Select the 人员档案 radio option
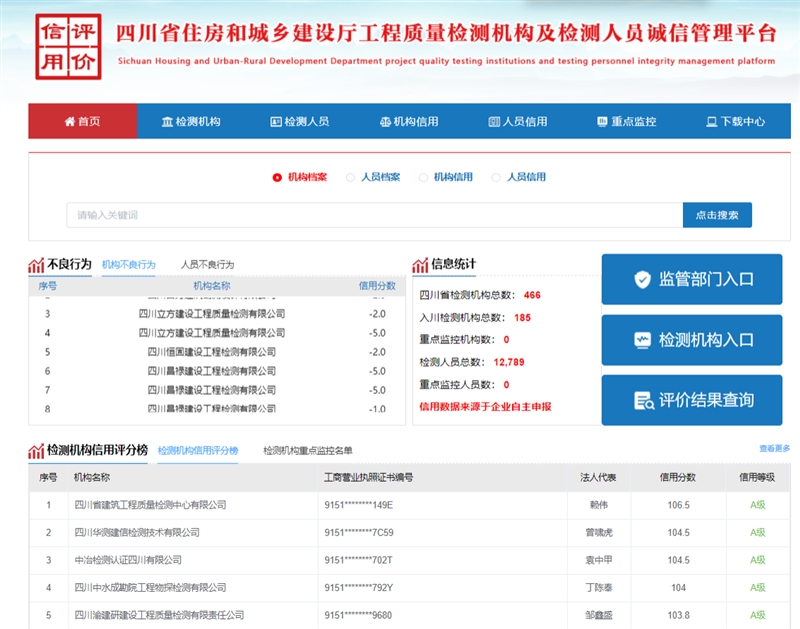800x629 pixels. 350,178
